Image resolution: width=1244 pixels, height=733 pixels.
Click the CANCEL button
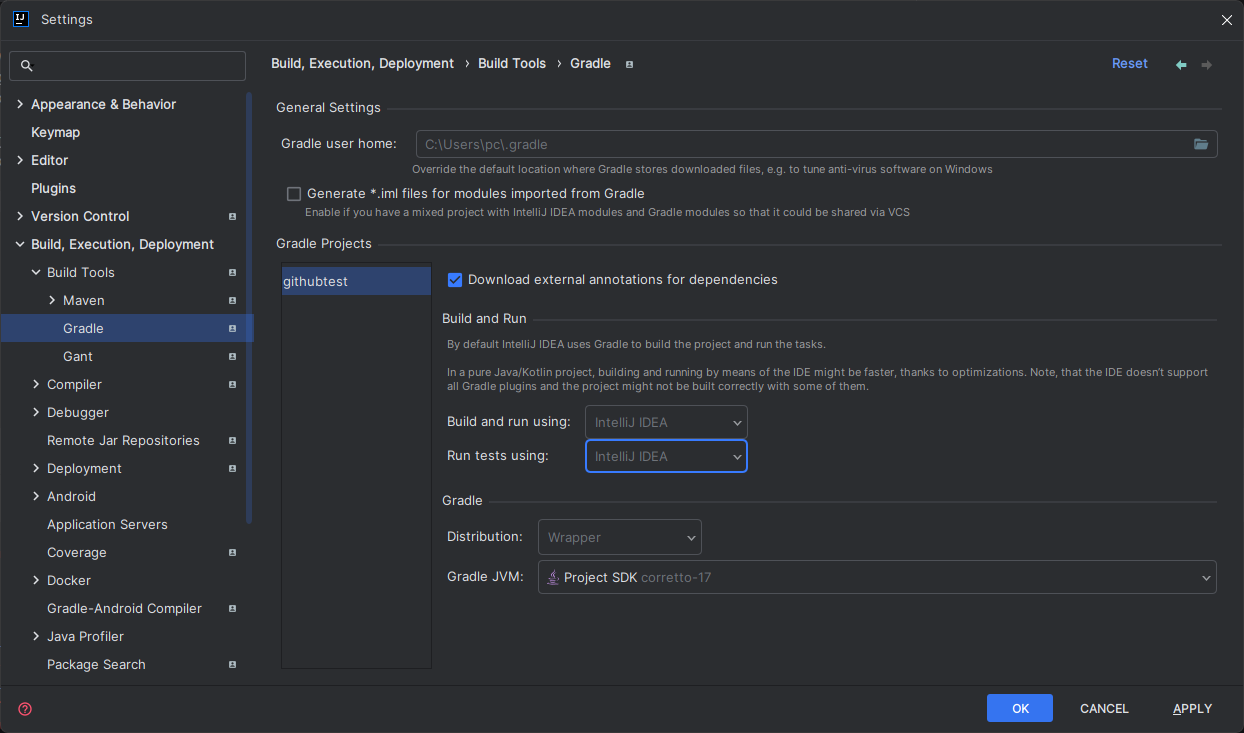pyautogui.click(x=1104, y=708)
